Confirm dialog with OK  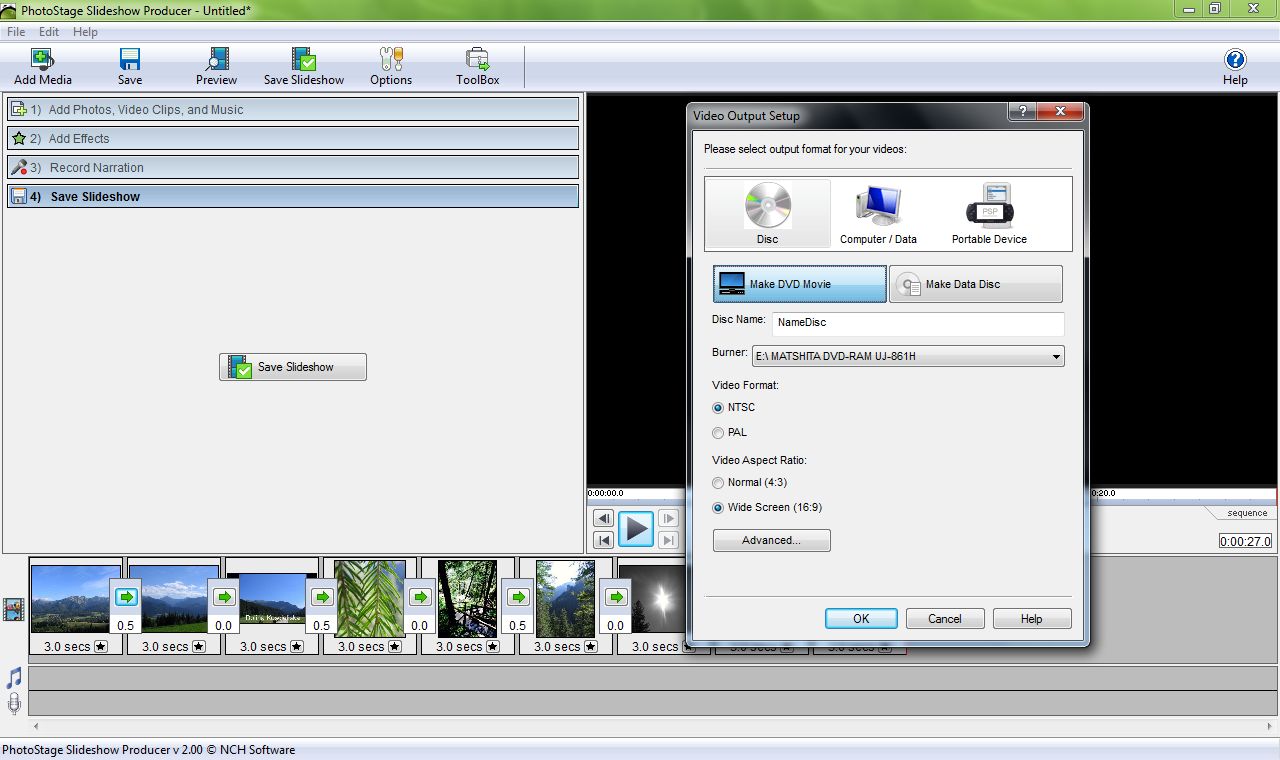[861, 619]
